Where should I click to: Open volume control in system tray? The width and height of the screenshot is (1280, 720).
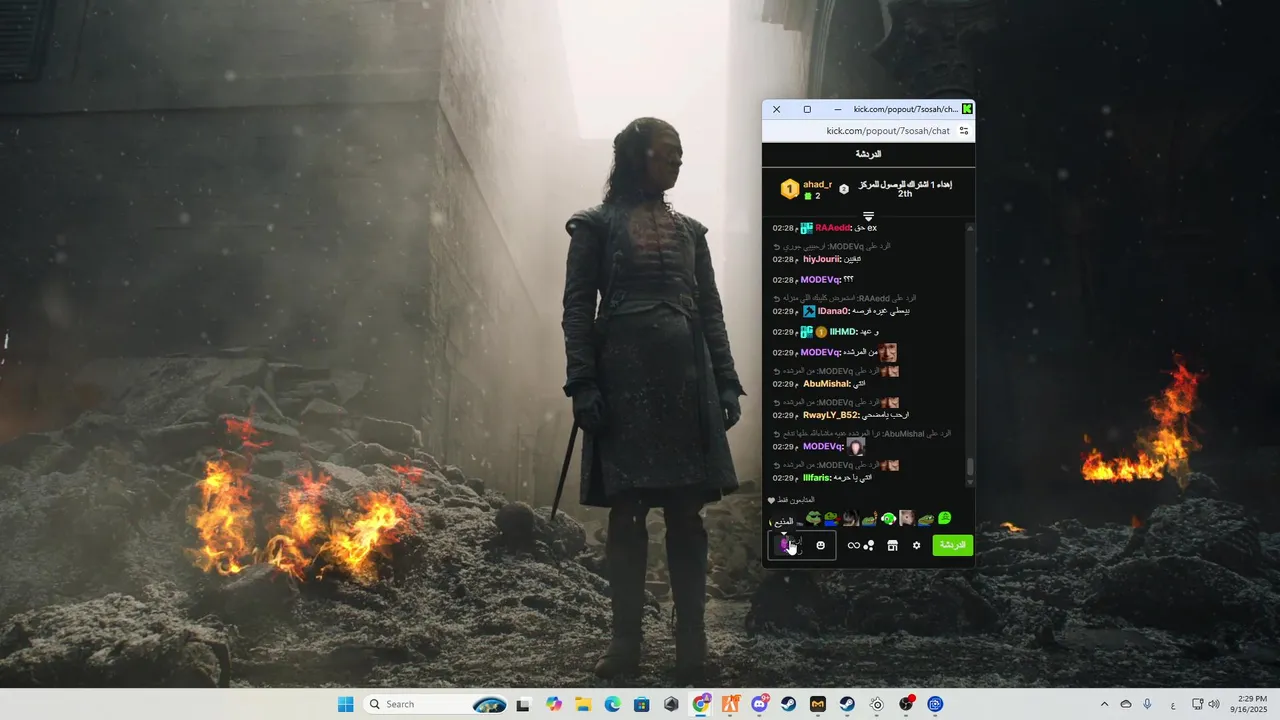1214,704
